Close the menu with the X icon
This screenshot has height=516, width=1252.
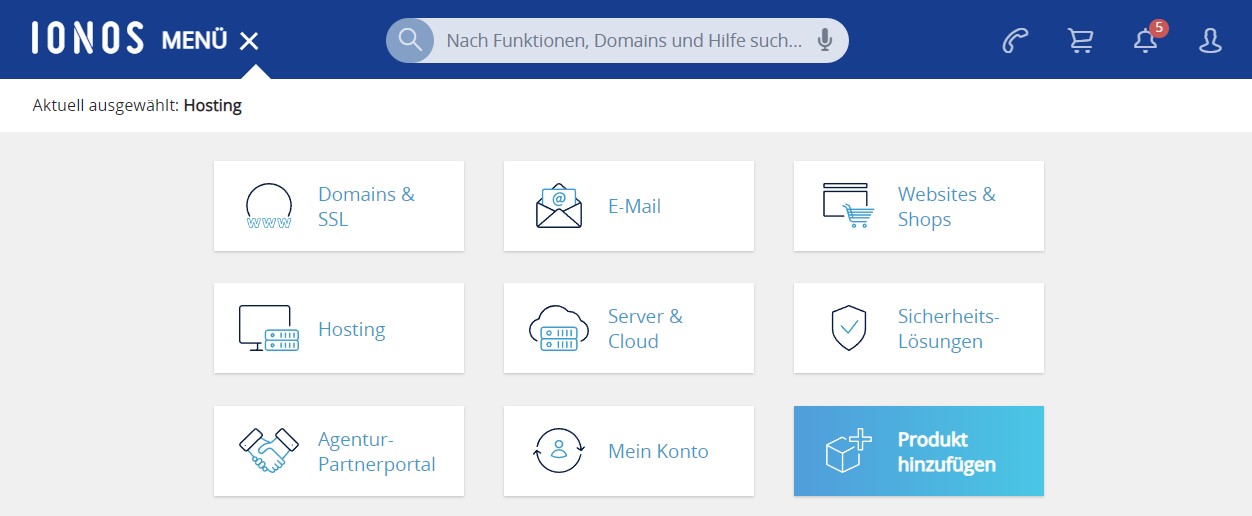coord(249,41)
